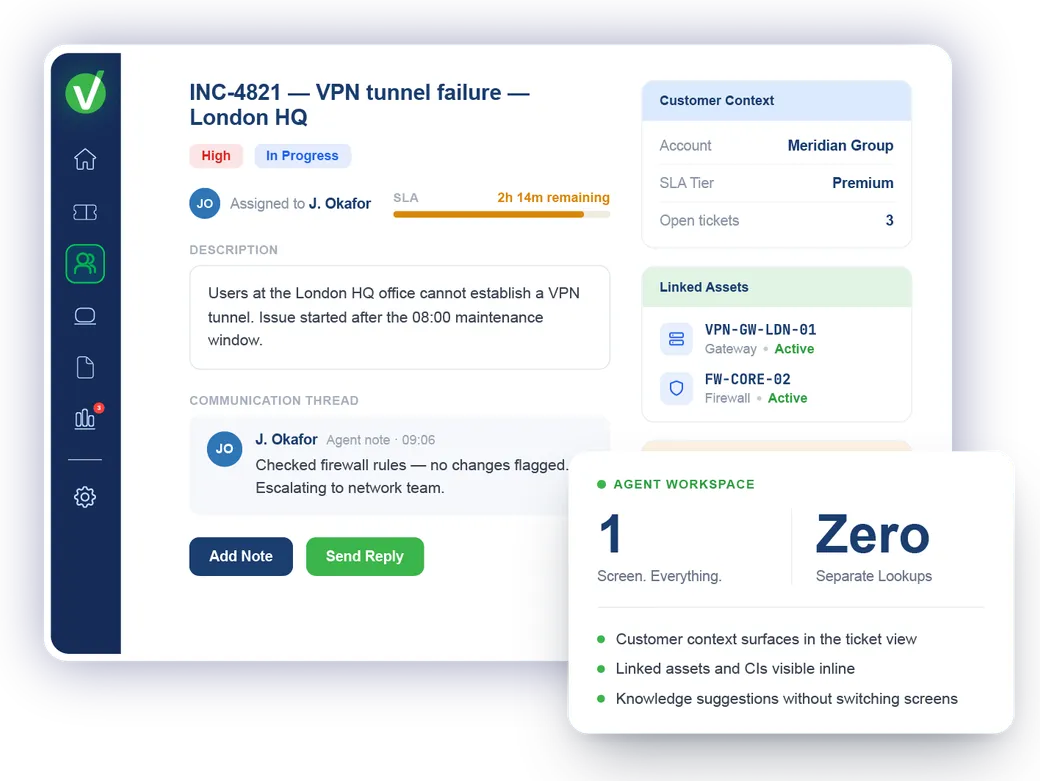Click the gateway server icon for VPN-GW-LDN-01
Screen dimensions: 1040x781
[676, 339]
